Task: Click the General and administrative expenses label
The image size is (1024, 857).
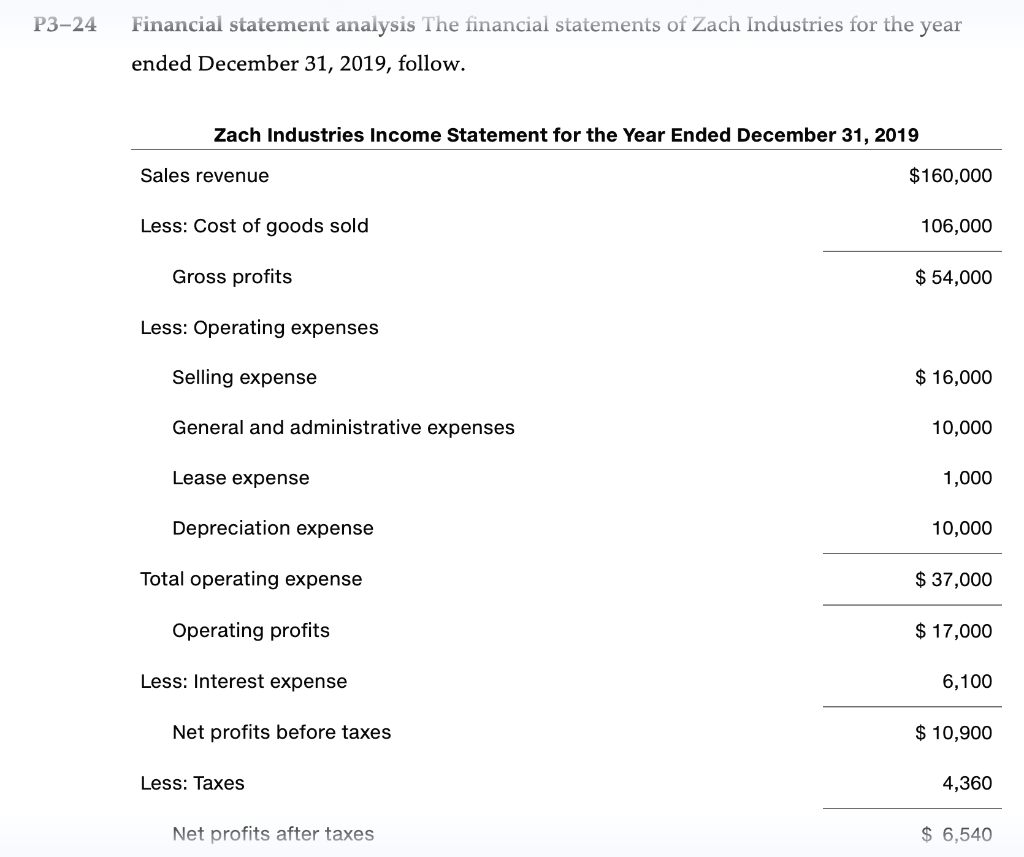Action: 343,428
